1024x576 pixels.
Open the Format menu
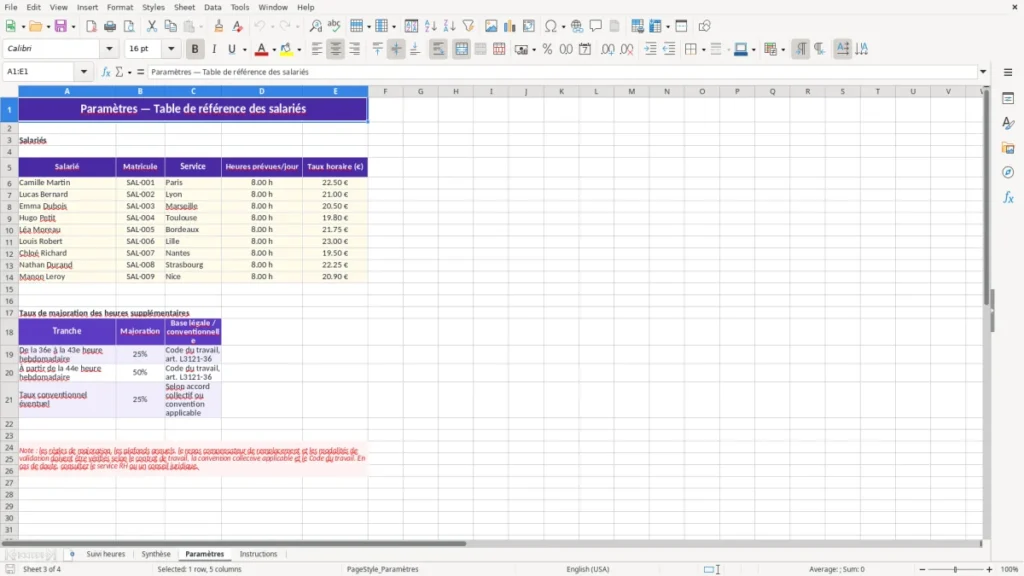click(x=120, y=7)
